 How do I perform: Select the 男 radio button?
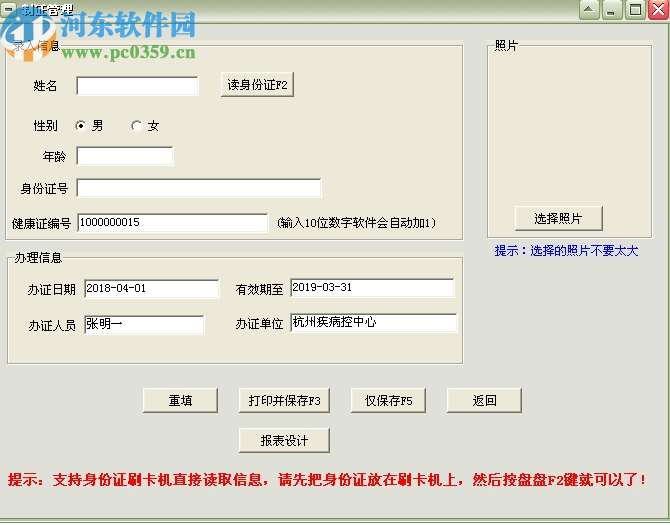[80, 126]
